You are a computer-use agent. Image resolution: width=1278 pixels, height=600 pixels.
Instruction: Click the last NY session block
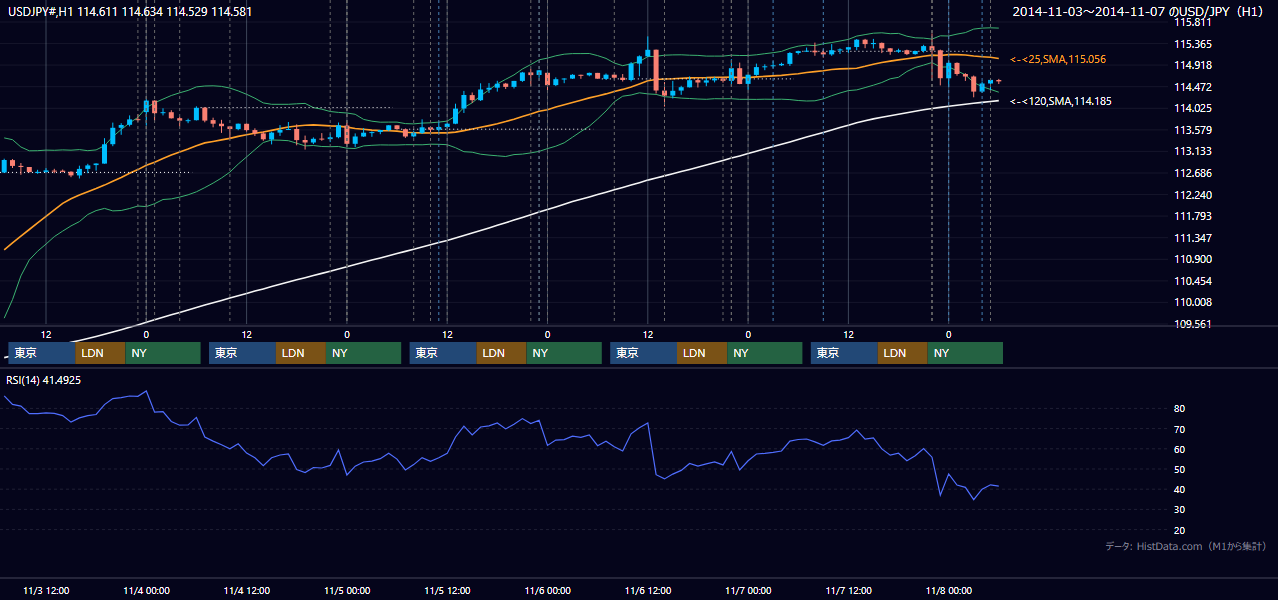(964, 353)
